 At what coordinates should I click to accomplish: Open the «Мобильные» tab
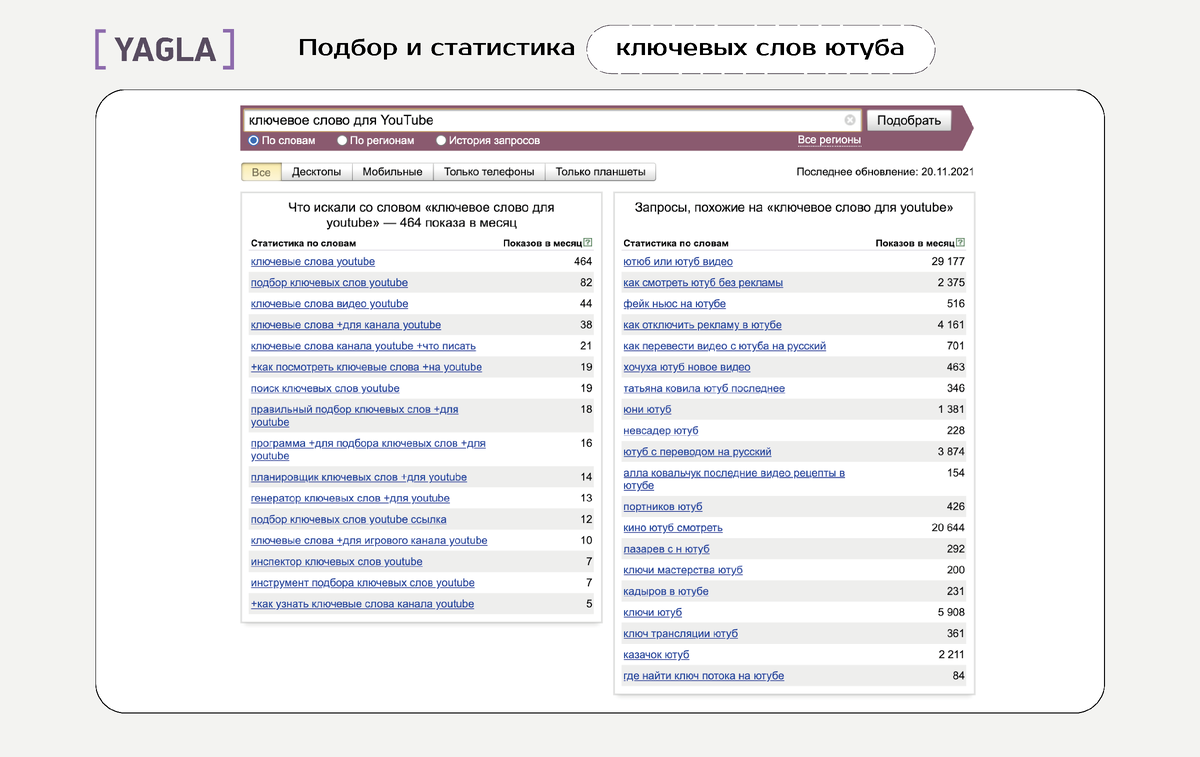392,171
